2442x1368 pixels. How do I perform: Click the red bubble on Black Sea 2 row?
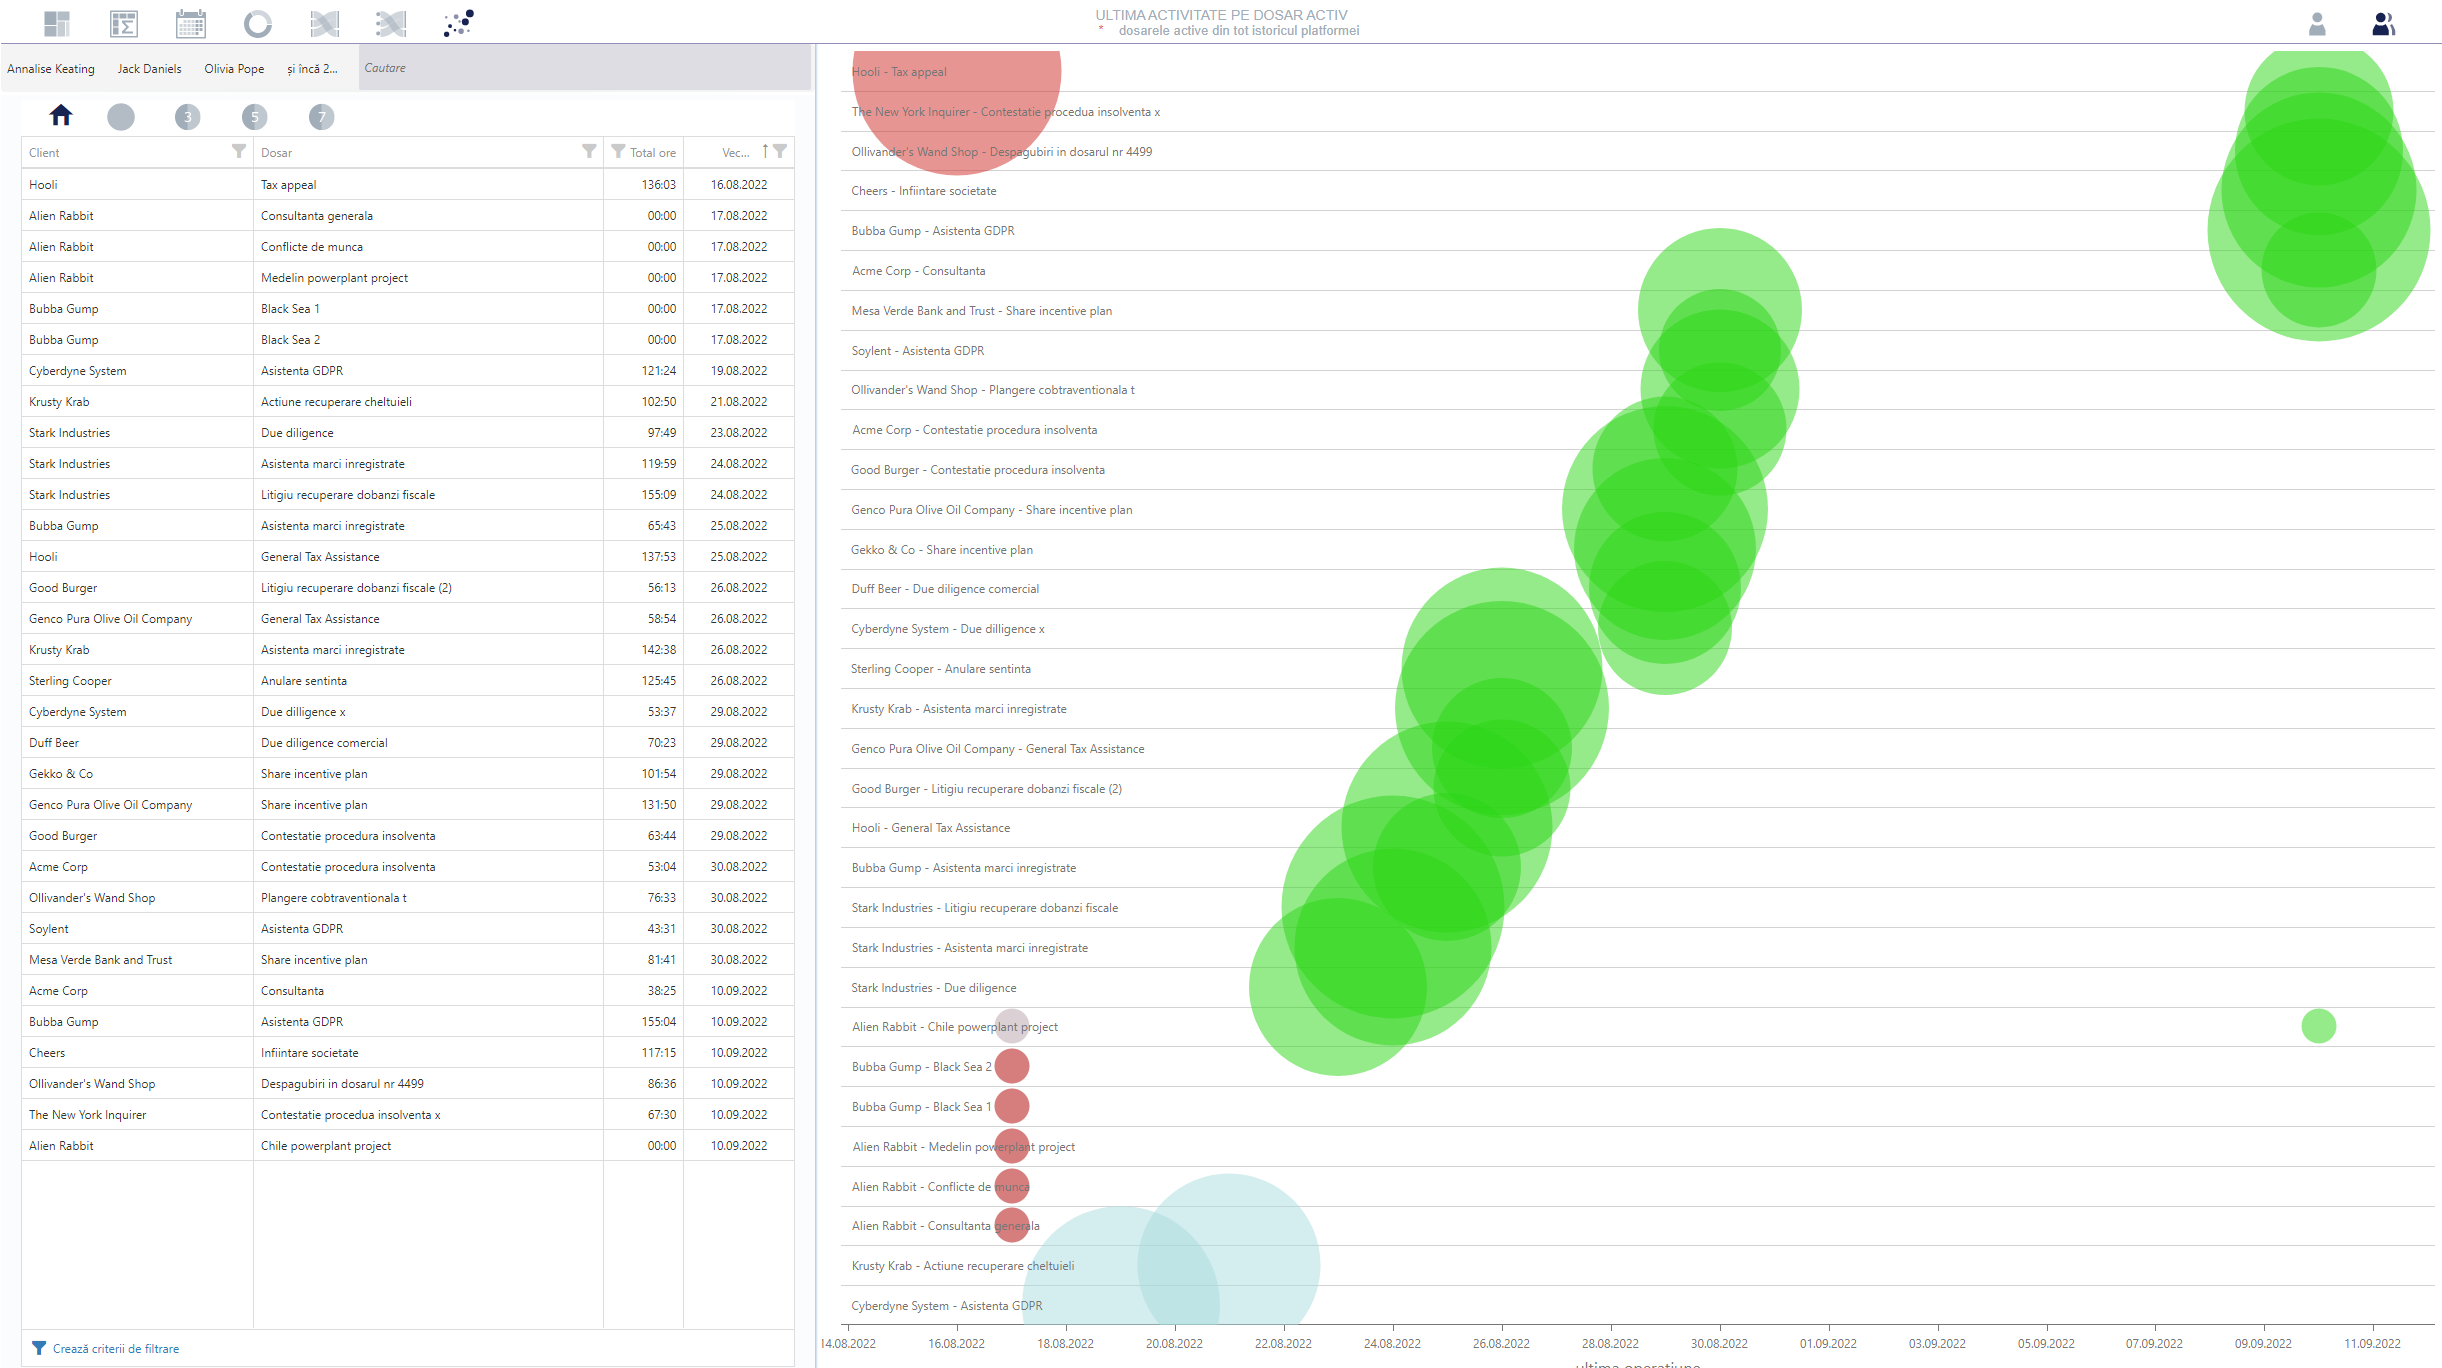(1012, 1067)
